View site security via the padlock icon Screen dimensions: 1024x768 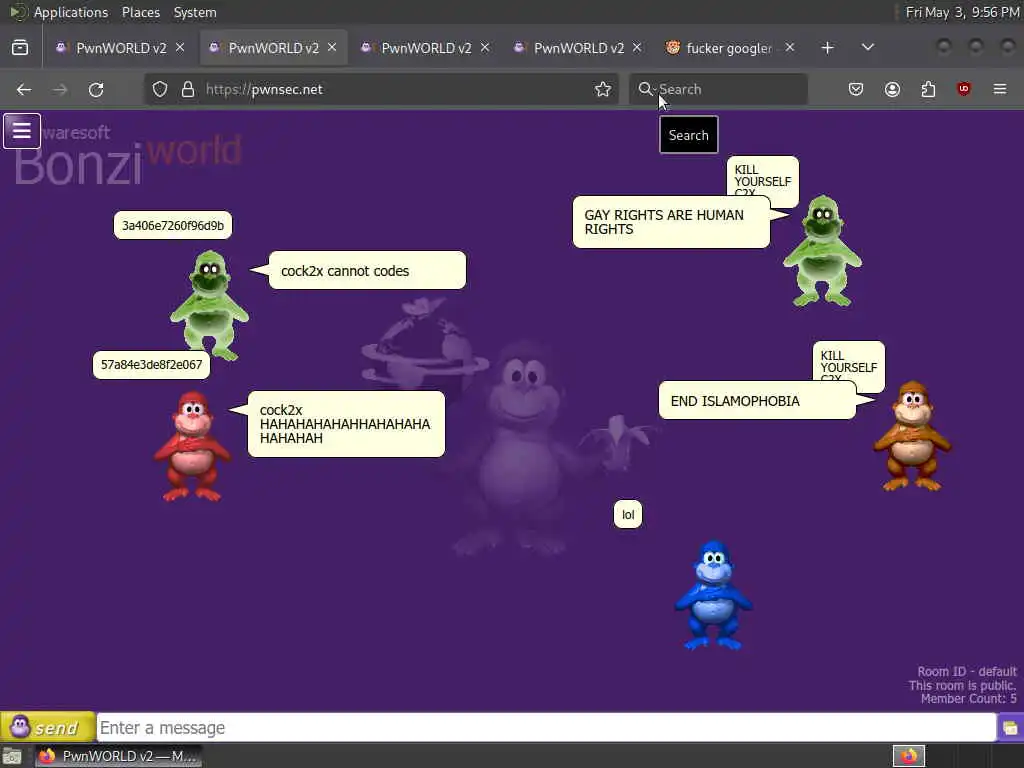pyautogui.click(x=188, y=89)
